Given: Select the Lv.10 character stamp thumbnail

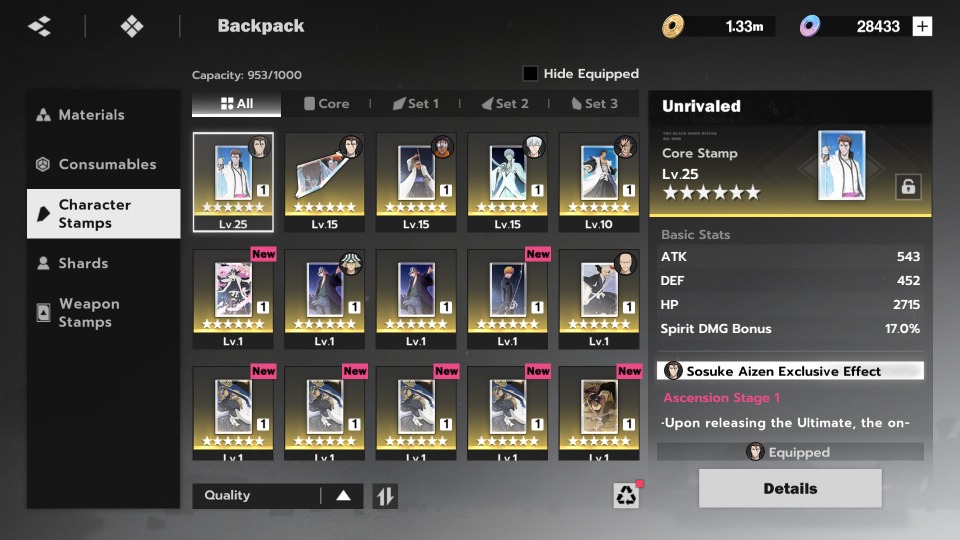Looking at the screenshot, I should (x=599, y=182).
